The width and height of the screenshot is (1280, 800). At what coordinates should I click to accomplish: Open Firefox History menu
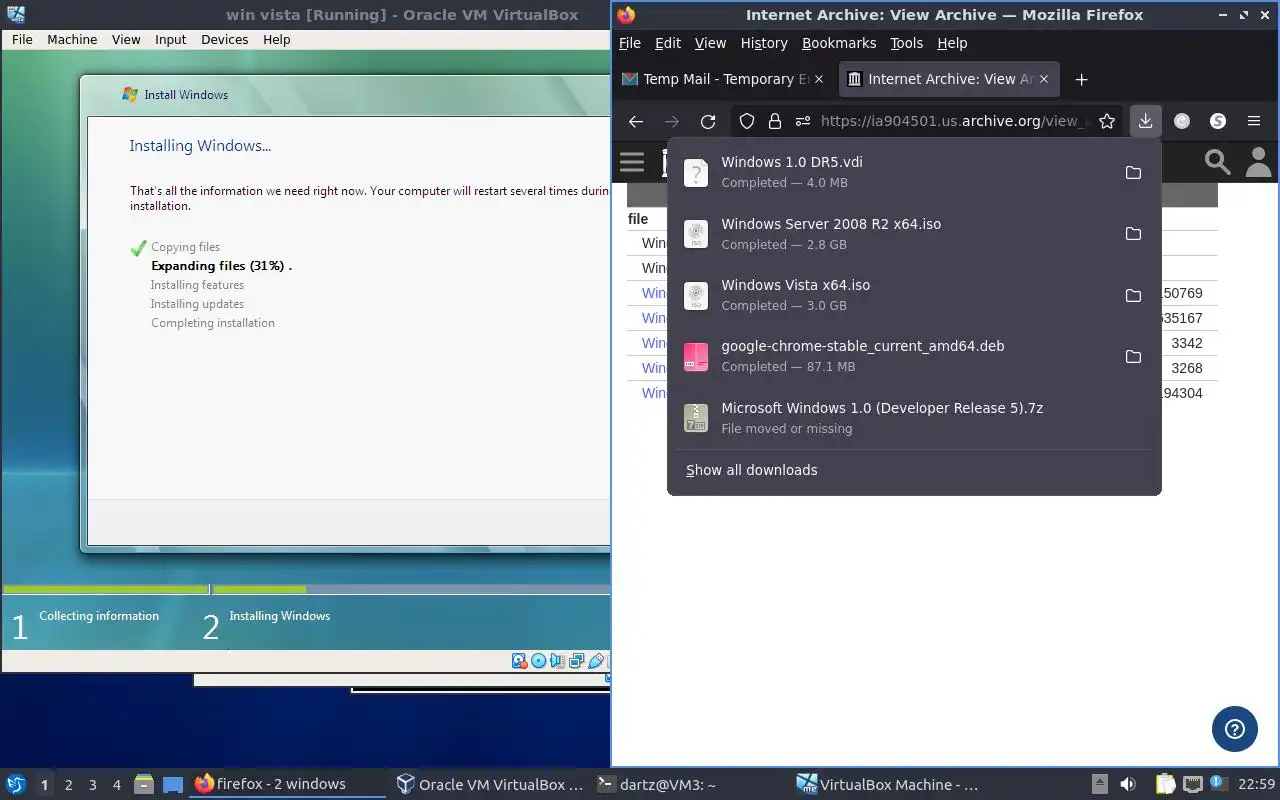(x=764, y=43)
